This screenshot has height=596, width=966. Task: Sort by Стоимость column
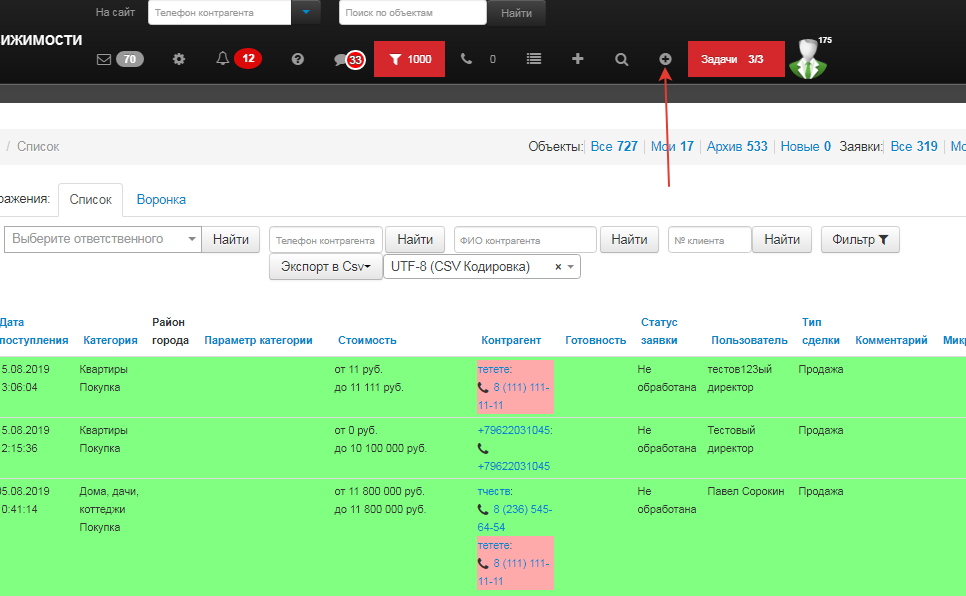click(367, 340)
